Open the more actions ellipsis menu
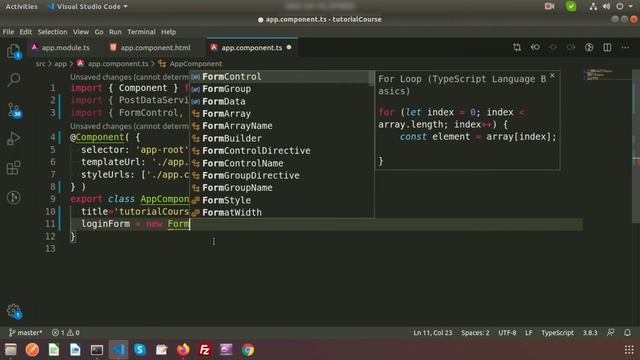The image size is (640, 360). tap(625, 47)
